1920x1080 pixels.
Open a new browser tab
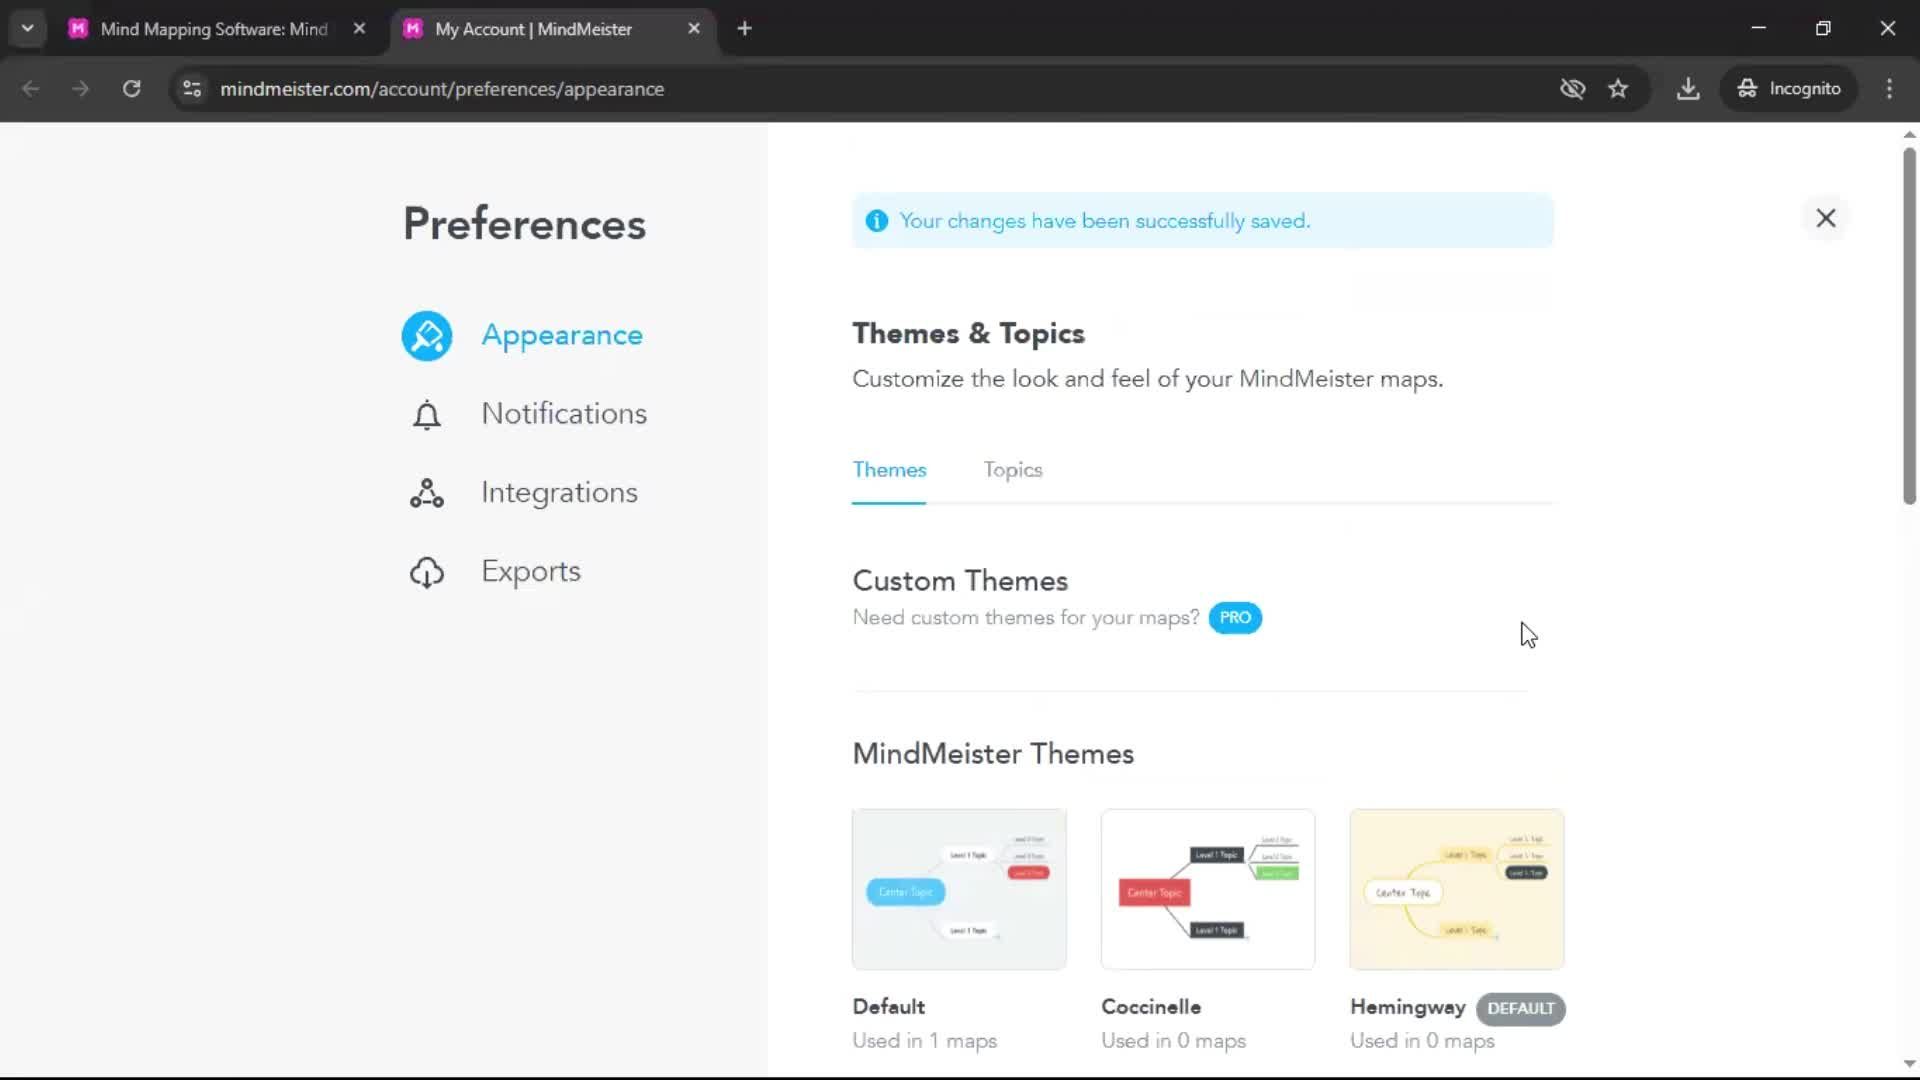pos(744,29)
